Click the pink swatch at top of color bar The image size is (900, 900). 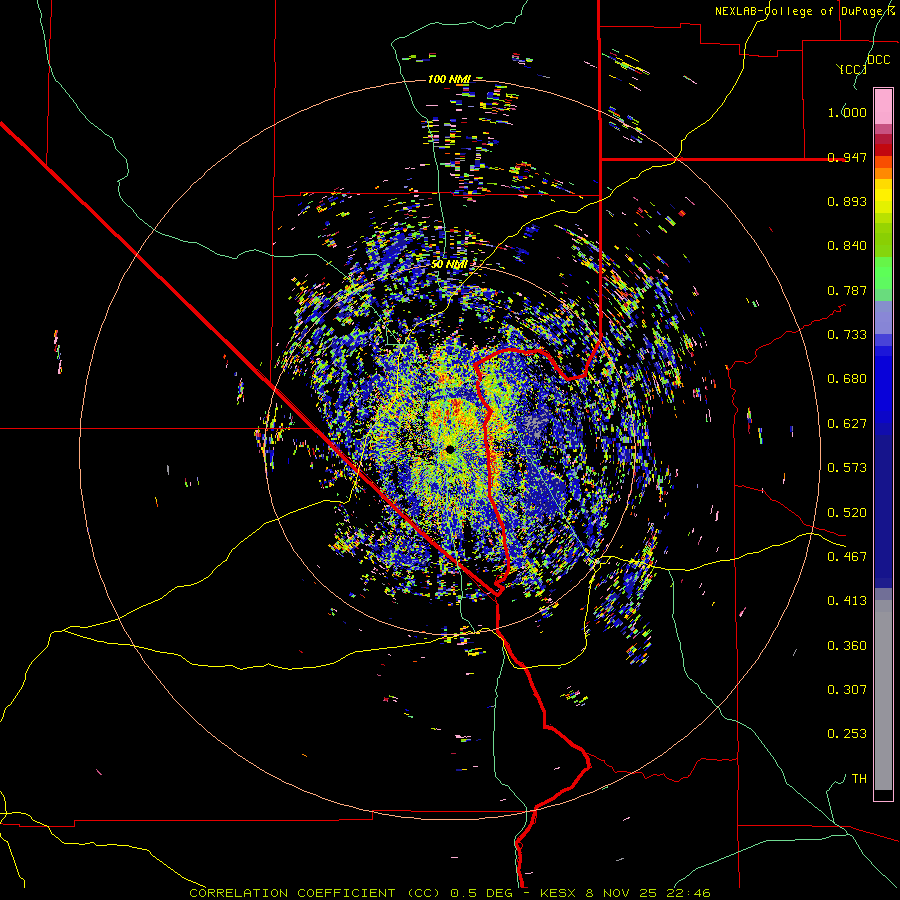tap(883, 106)
